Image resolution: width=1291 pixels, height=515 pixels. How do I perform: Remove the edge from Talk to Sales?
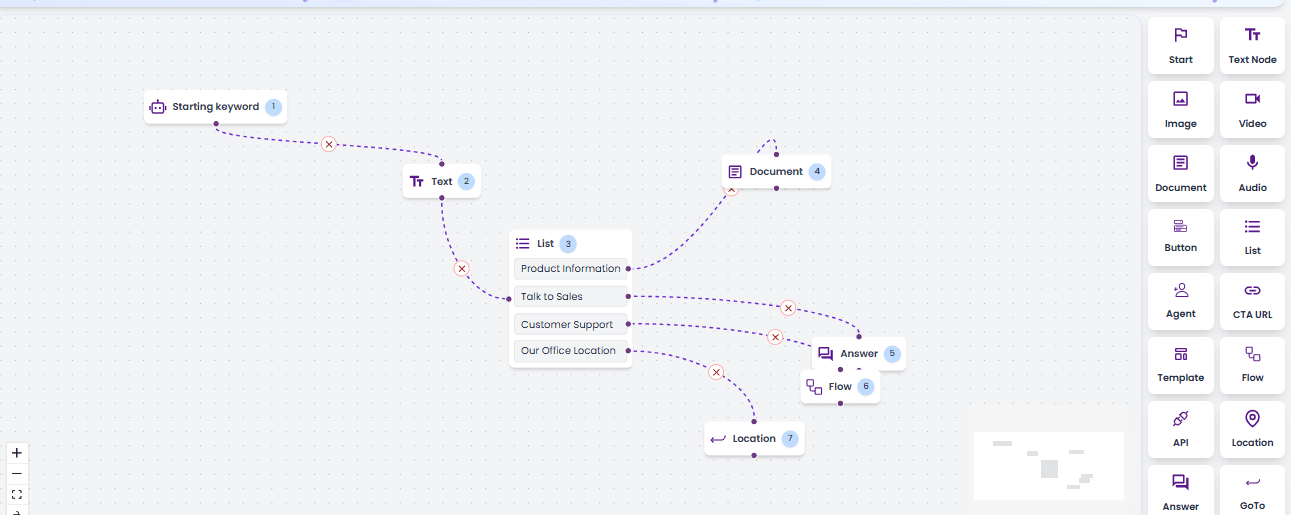click(x=788, y=308)
